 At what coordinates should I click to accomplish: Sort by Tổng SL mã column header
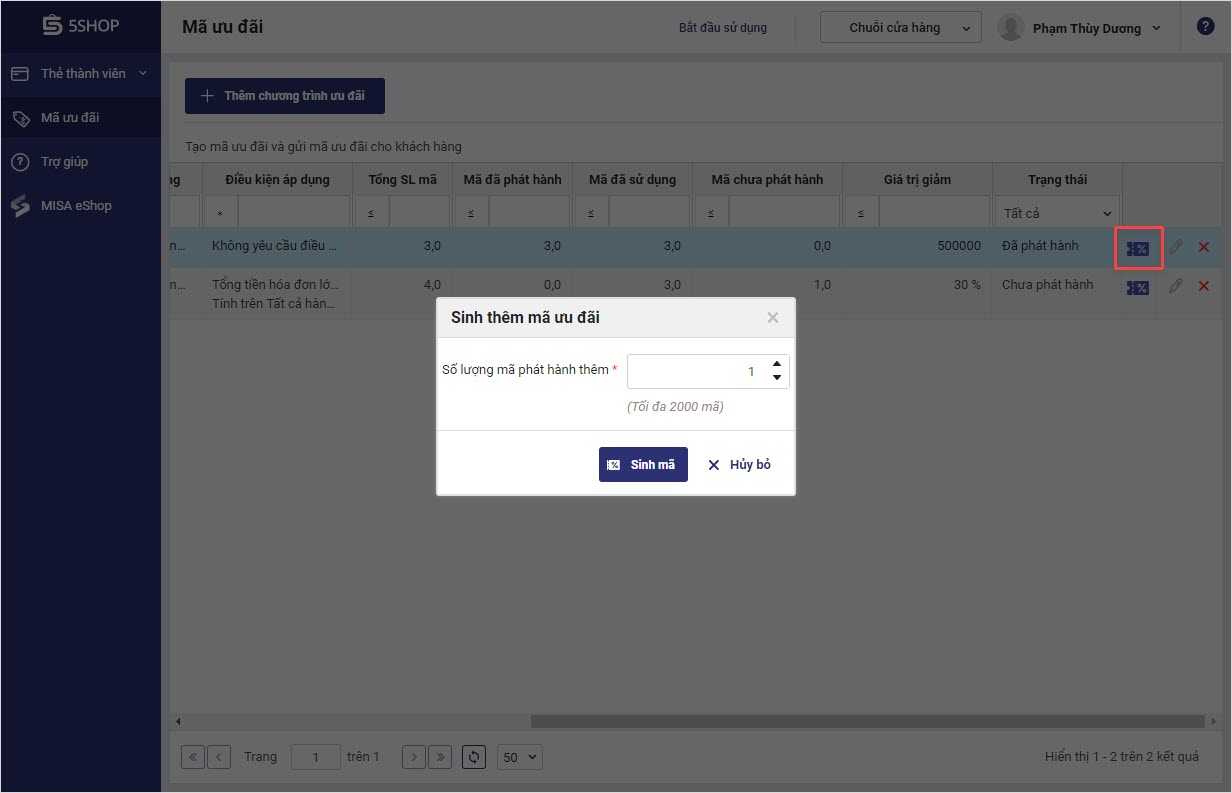403,180
